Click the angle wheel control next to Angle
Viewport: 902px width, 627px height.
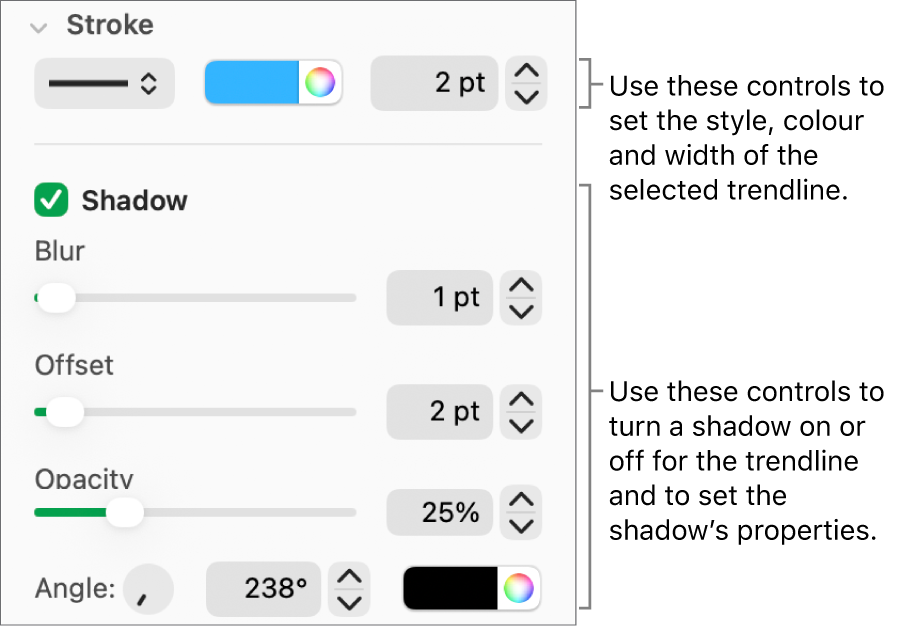click(147, 589)
